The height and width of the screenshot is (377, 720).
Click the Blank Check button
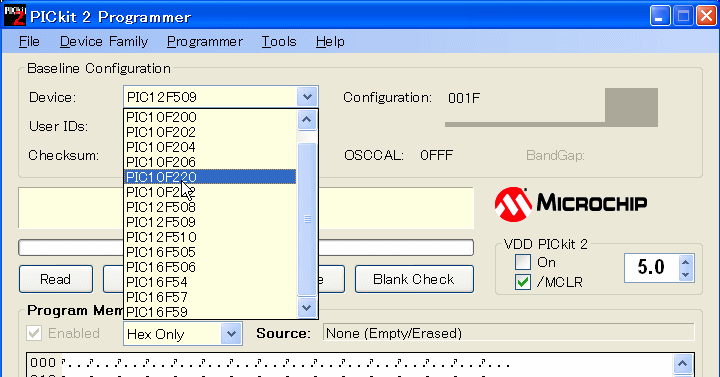[x=414, y=279]
